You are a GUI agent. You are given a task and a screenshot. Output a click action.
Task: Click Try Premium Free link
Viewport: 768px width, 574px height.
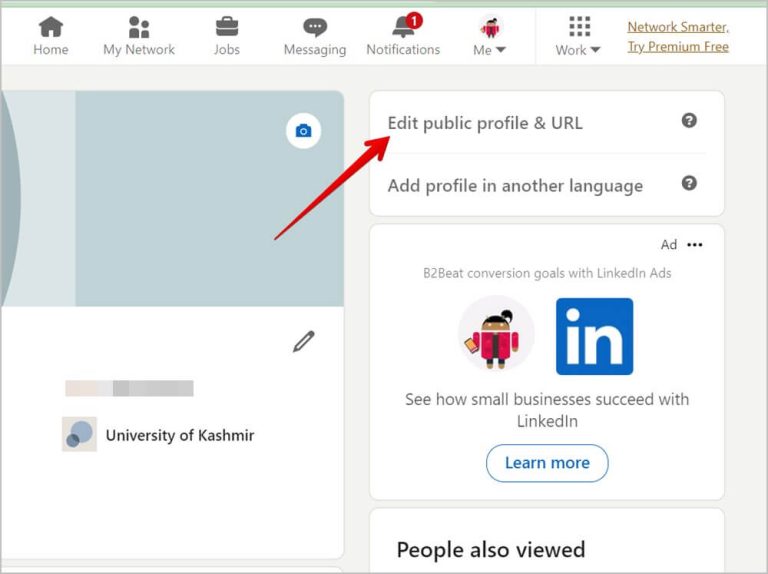pos(678,47)
